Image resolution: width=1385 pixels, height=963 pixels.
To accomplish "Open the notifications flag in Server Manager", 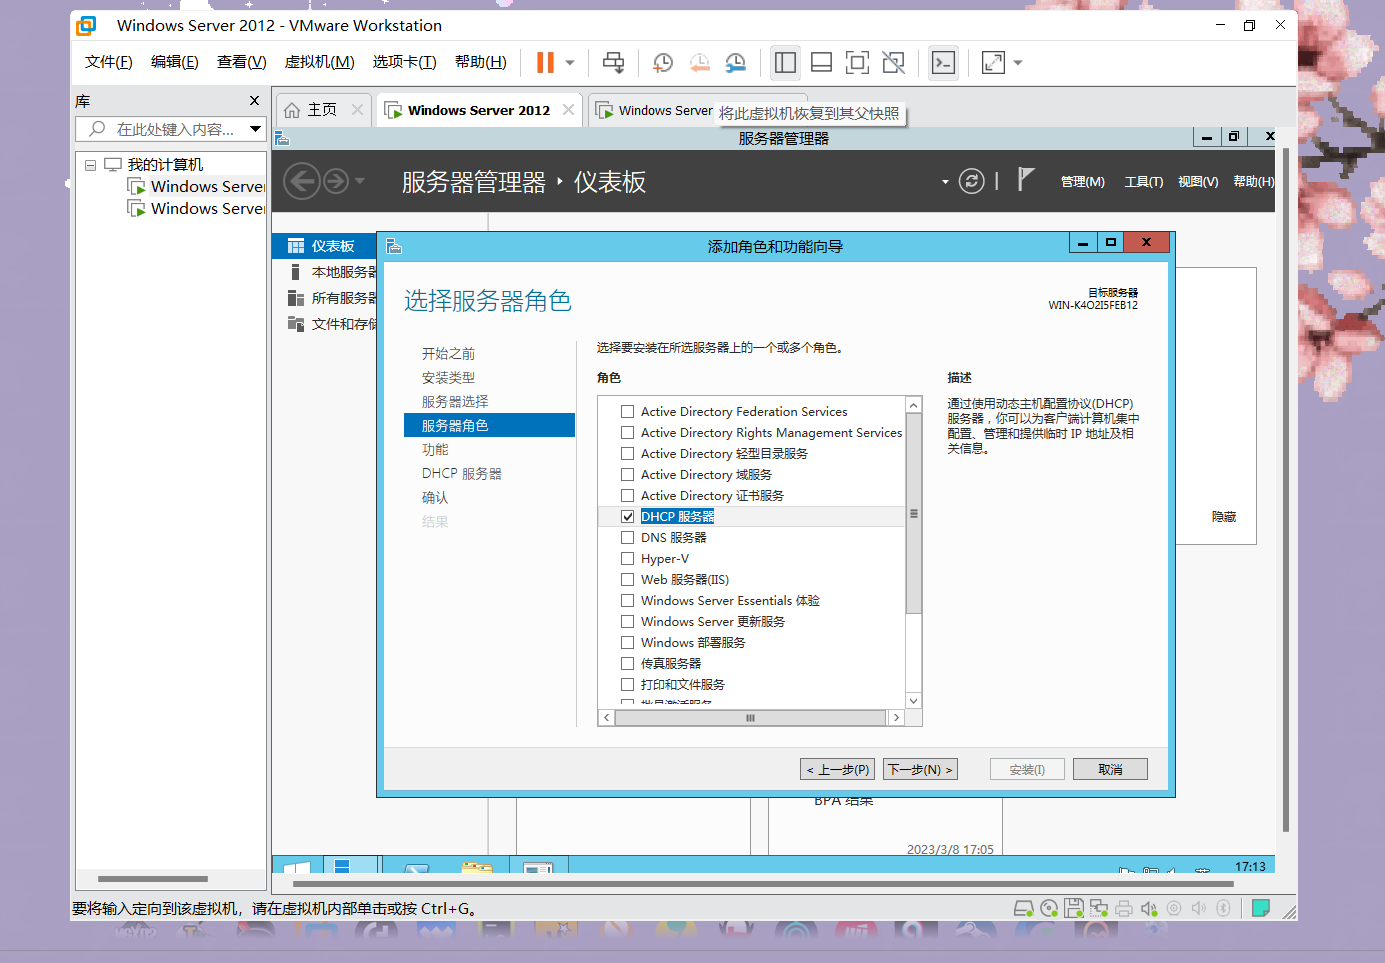I will coord(1025,179).
